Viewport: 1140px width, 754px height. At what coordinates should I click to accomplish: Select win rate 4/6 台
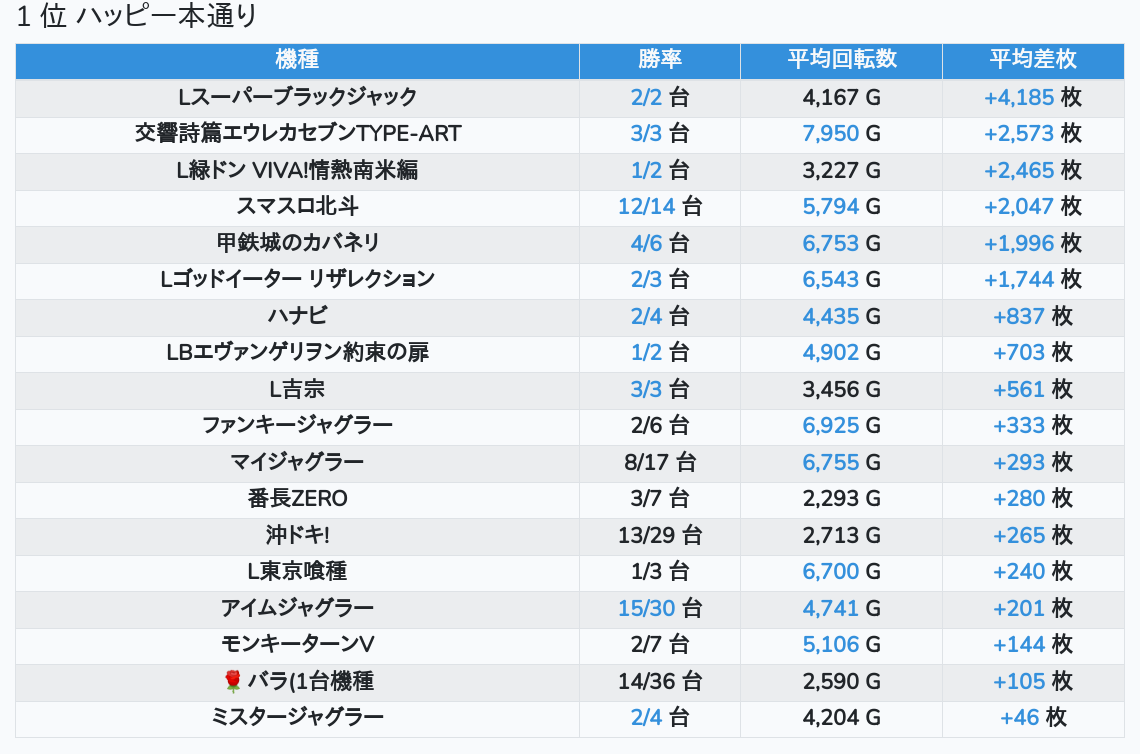[660, 243]
